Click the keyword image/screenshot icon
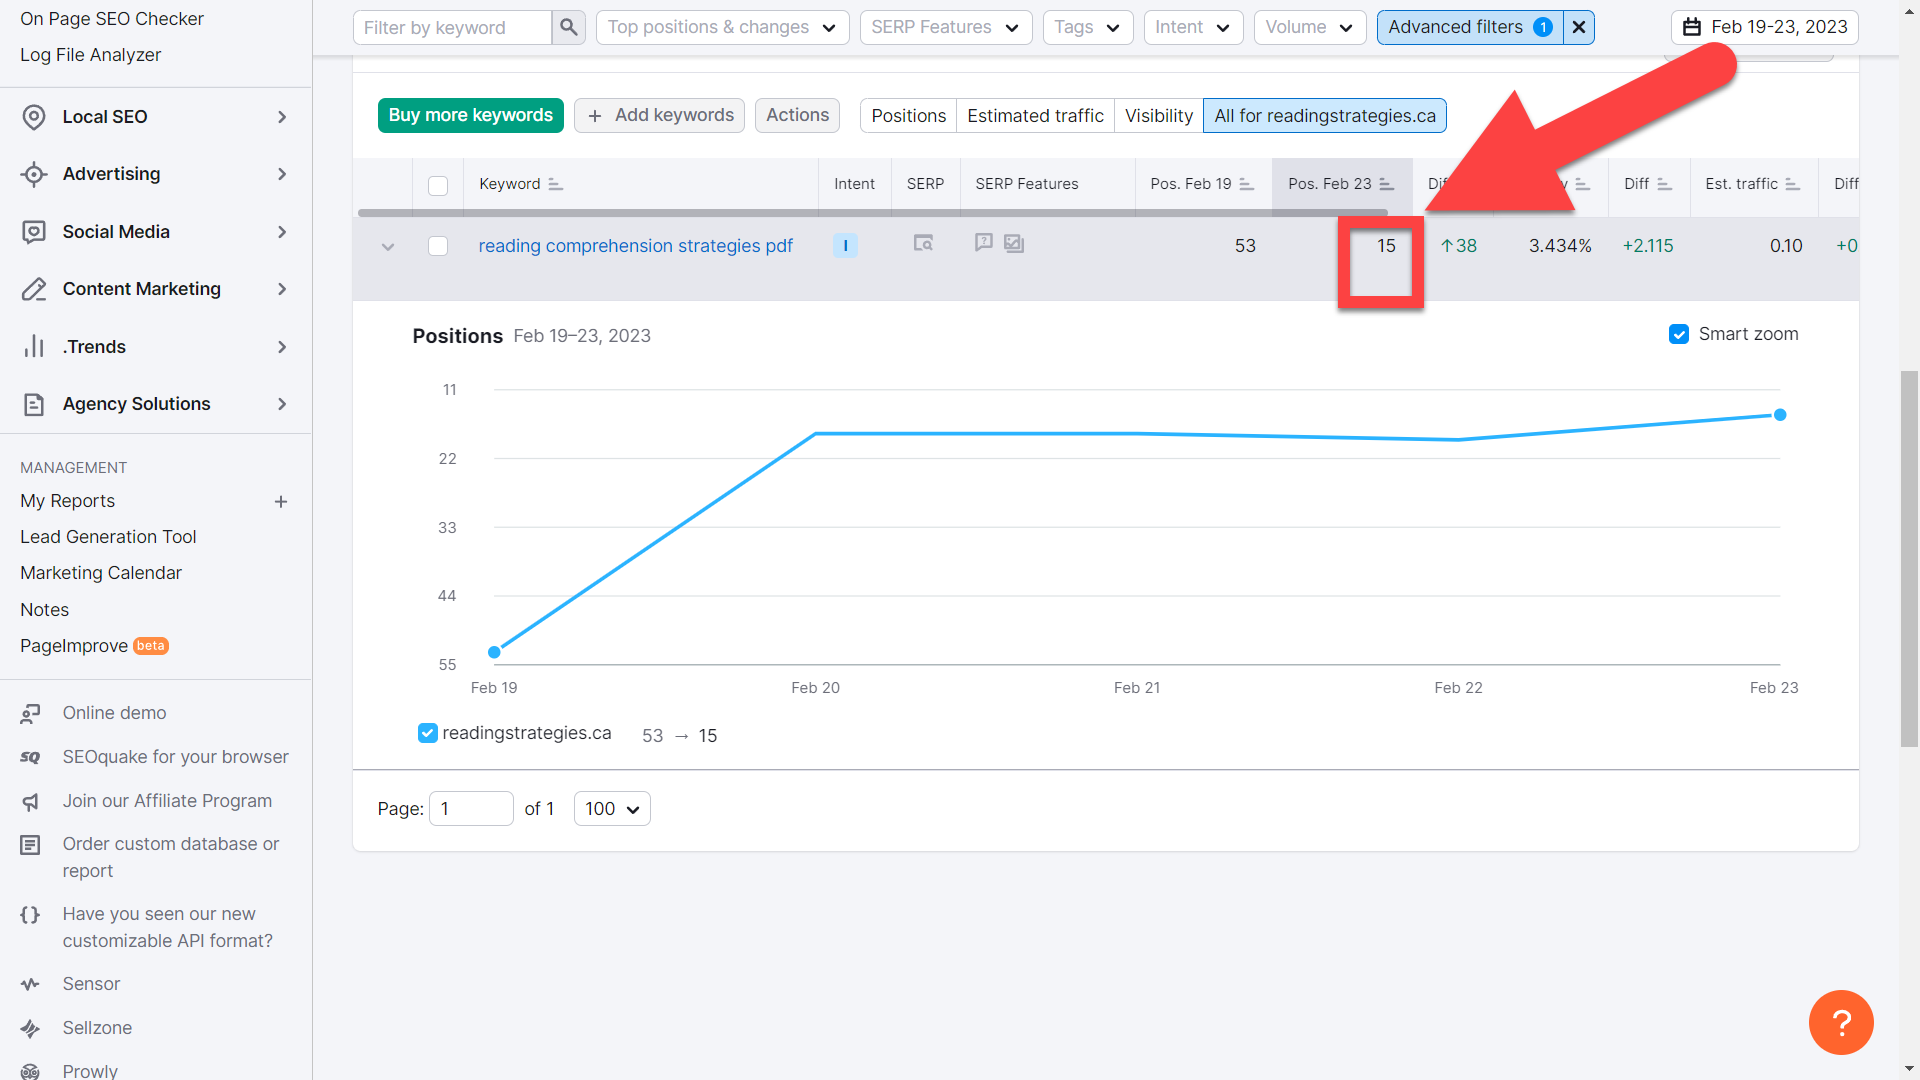 click(1014, 242)
